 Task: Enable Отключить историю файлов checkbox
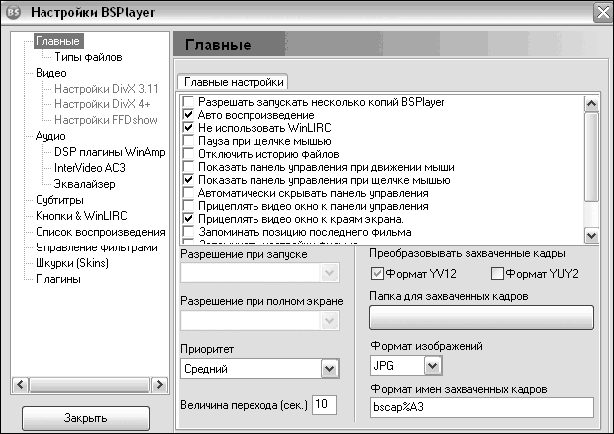point(188,154)
